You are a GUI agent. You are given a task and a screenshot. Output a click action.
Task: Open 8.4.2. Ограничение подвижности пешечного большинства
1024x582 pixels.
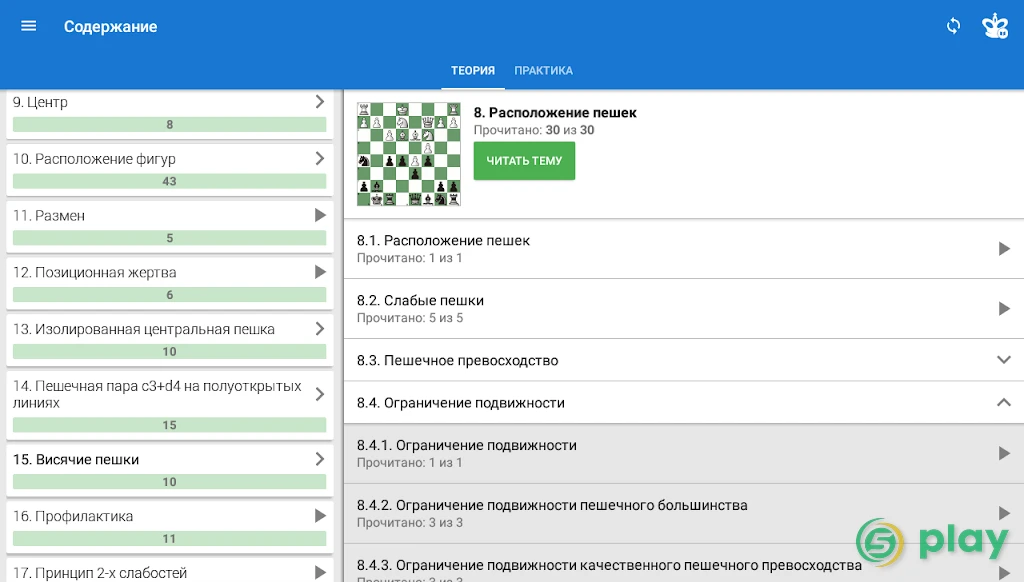(x=684, y=514)
